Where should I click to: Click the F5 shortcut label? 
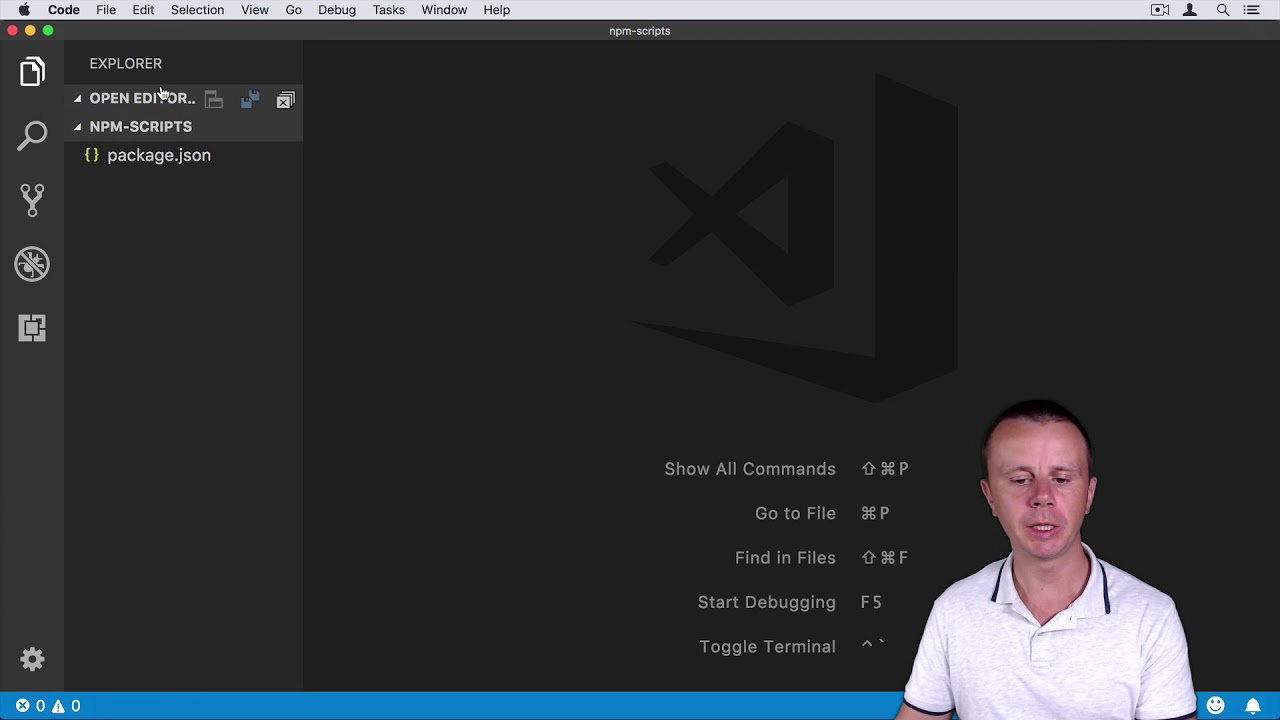click(871, 602)
